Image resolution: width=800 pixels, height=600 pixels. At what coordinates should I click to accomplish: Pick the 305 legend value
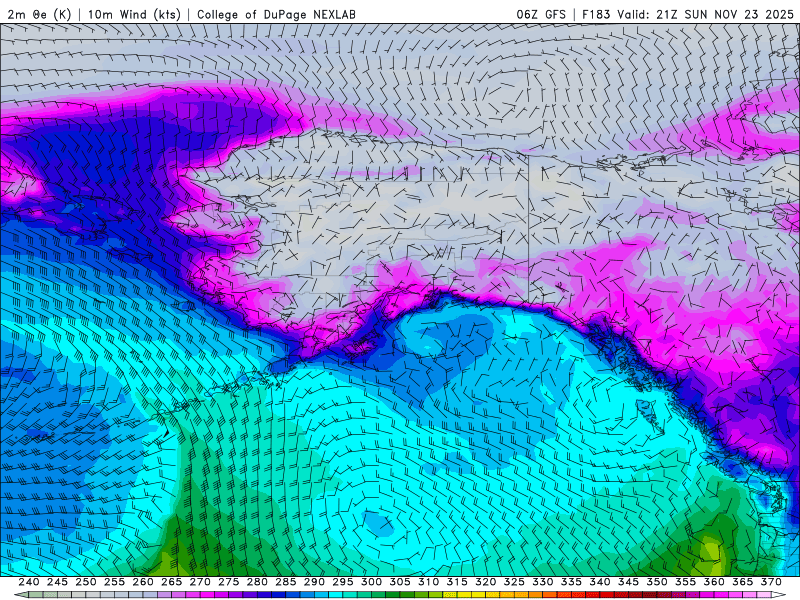(x=400, y=582)
